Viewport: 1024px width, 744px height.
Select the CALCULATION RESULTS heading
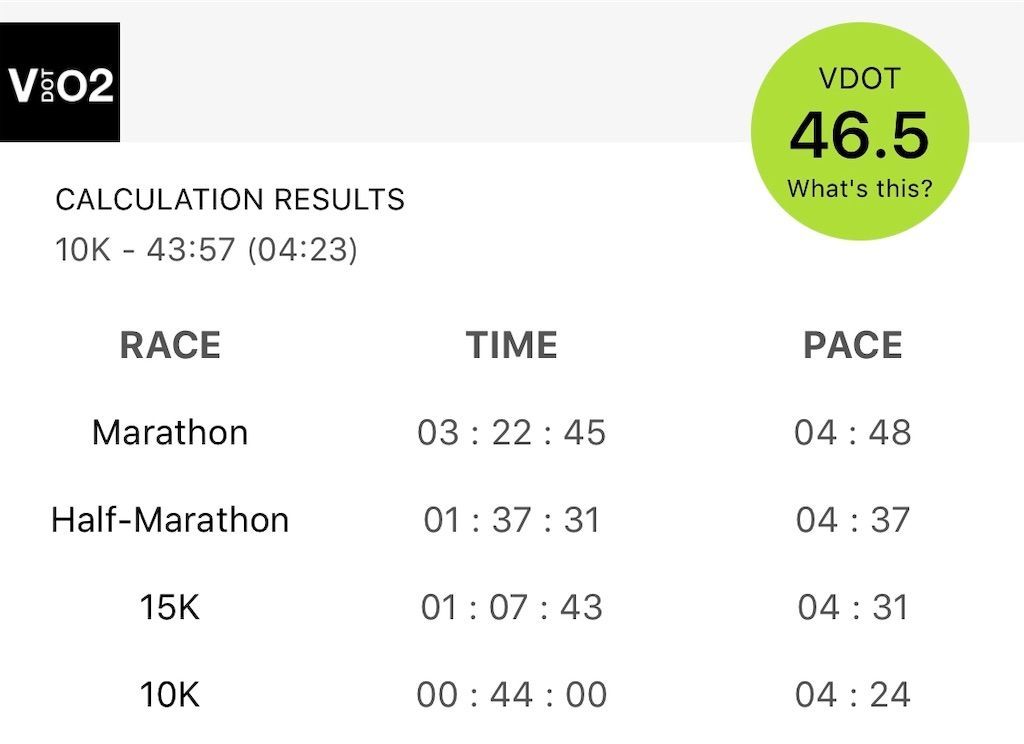click(x=230, y=200)
